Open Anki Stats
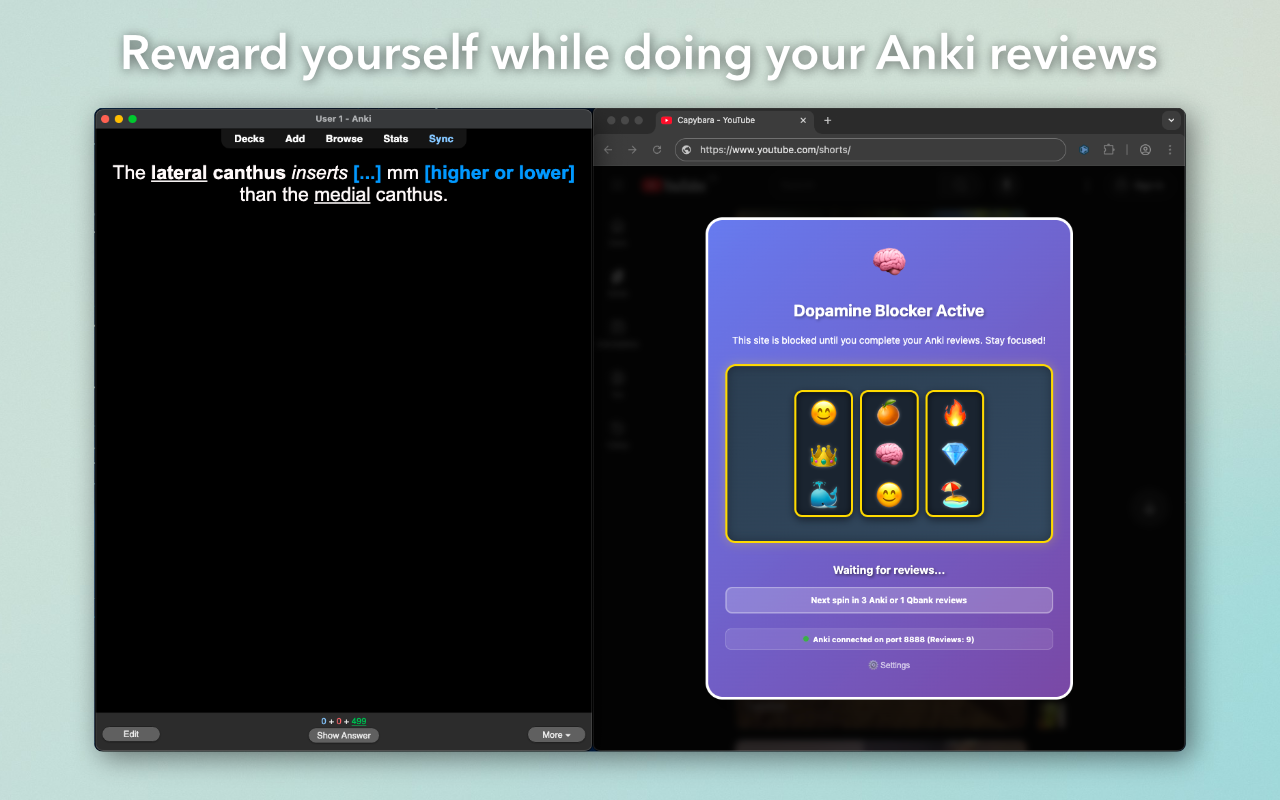Viewport: 1280px width, 800px height. (x=396, y=139)
